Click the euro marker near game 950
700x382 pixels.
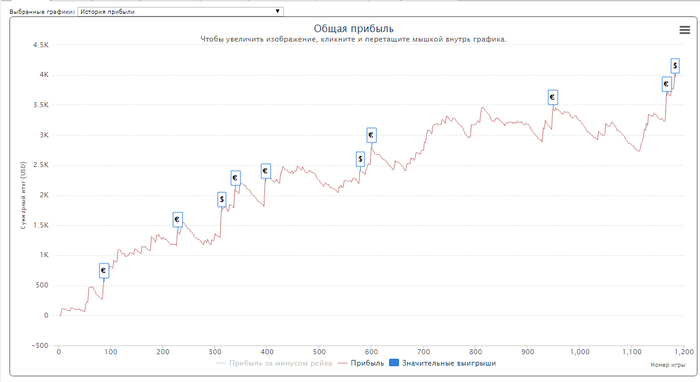point(553,97)
